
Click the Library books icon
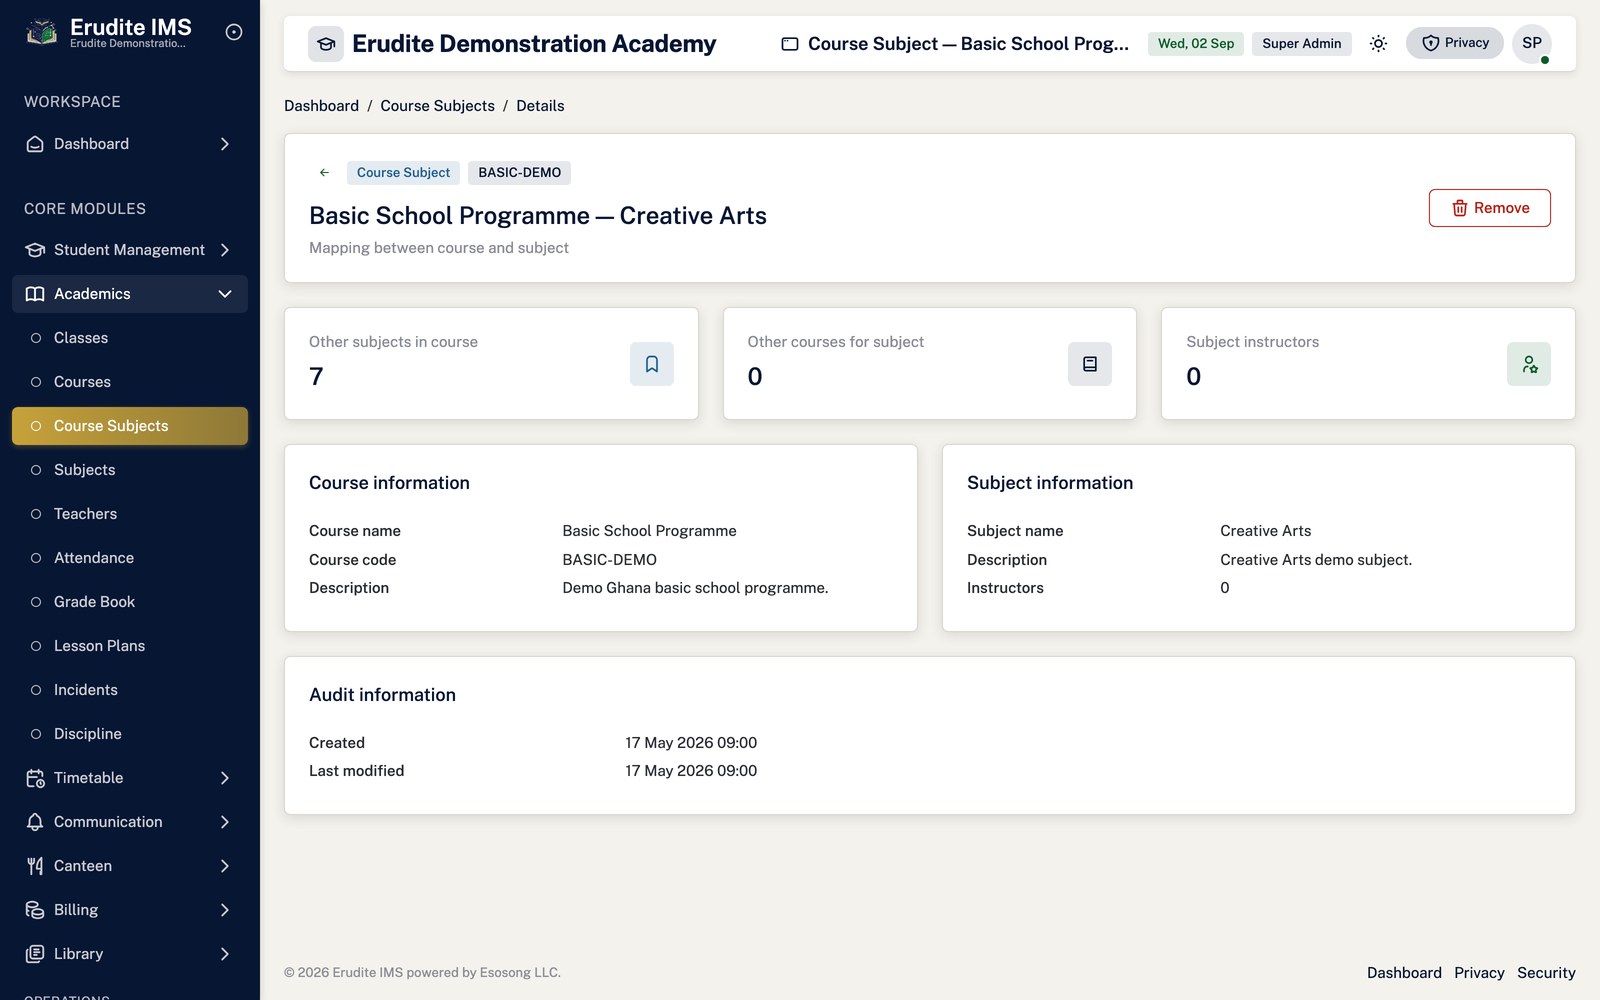35,954
